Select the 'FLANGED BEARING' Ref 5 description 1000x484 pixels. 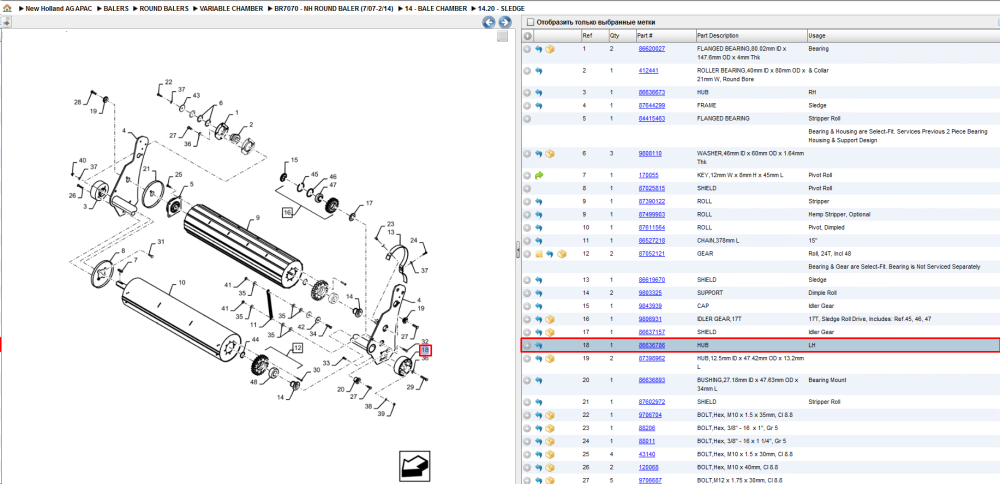coord(724,119)
